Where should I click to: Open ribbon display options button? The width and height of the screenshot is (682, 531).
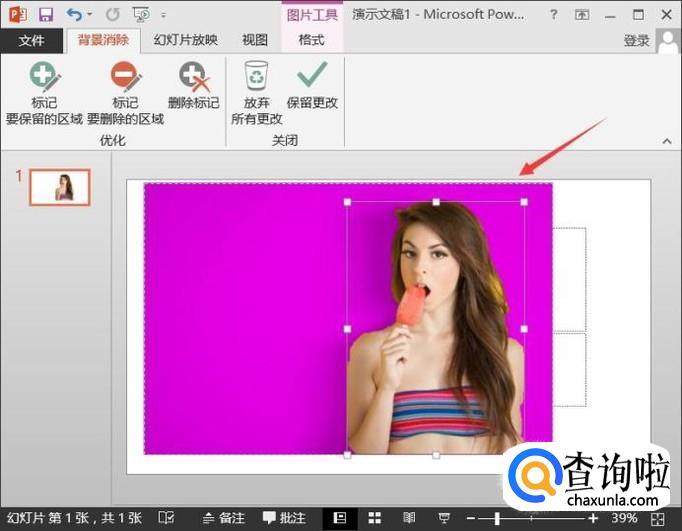(581, 15)
